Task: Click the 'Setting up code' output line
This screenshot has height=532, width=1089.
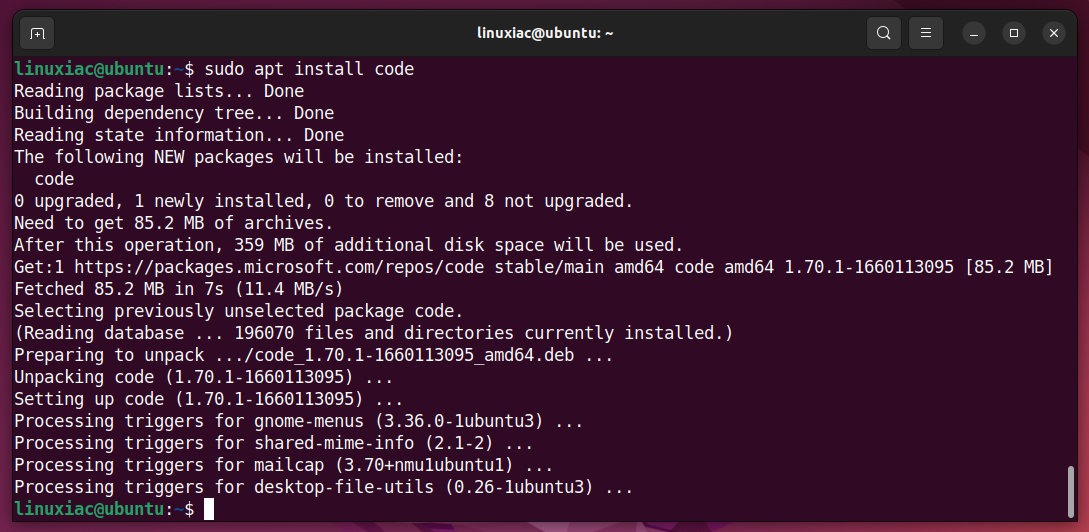Action: coord(208,399)
